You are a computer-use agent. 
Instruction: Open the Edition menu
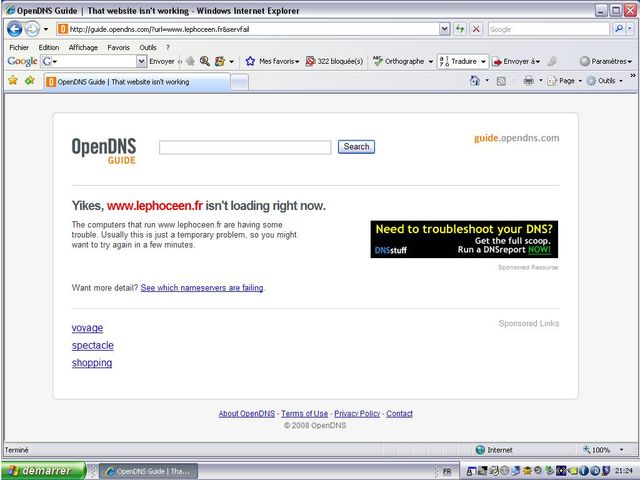[x=49, y=47]
